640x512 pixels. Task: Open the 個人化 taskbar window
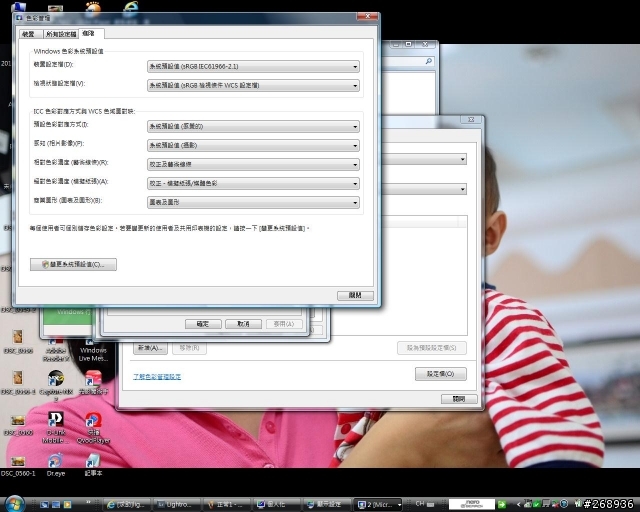[276, 505]
